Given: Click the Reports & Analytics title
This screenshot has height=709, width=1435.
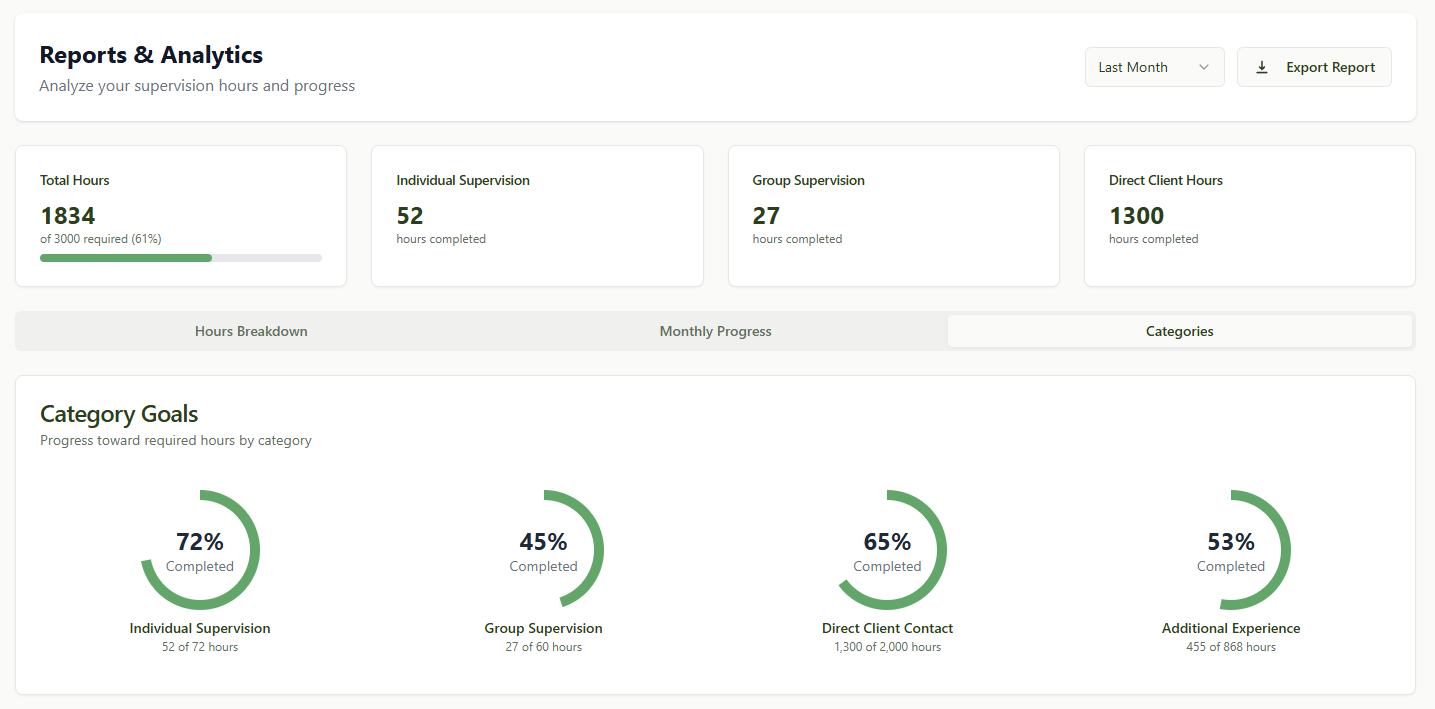Looking at the screenshot, I should coord(151,54).
